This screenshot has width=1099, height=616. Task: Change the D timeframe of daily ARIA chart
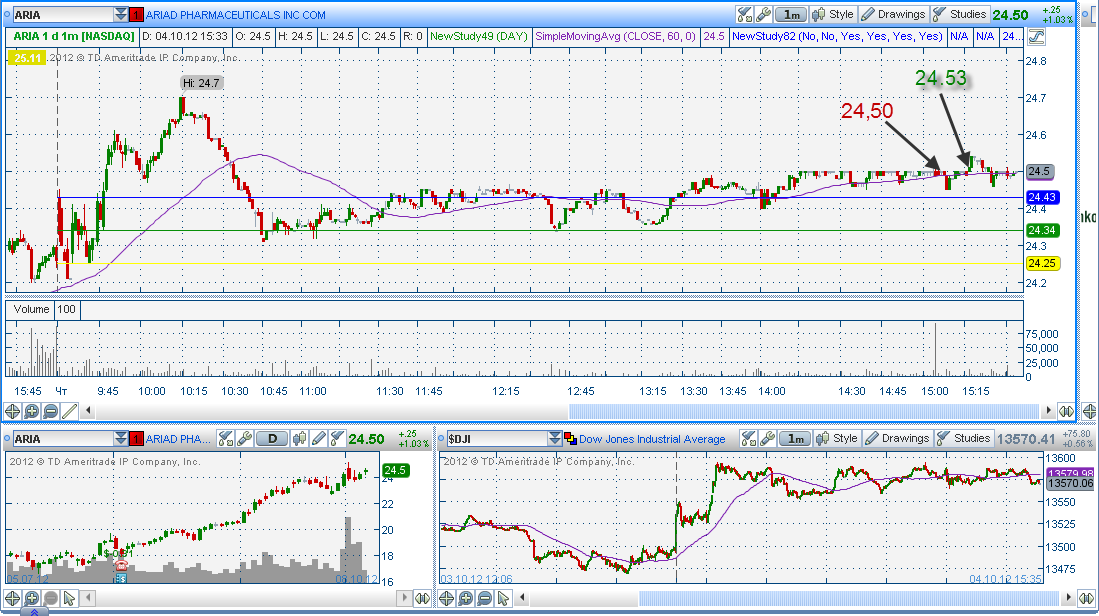click(272, 439)
